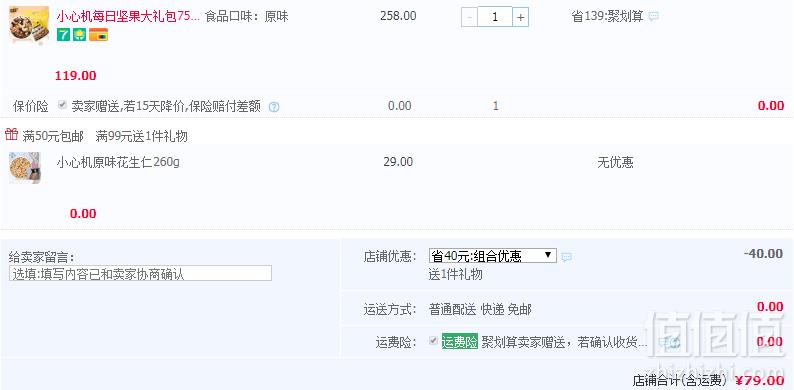The width and height of the screenshot is (794, 390).
Task: Click the red gift box icon
Action: (12, 135)
